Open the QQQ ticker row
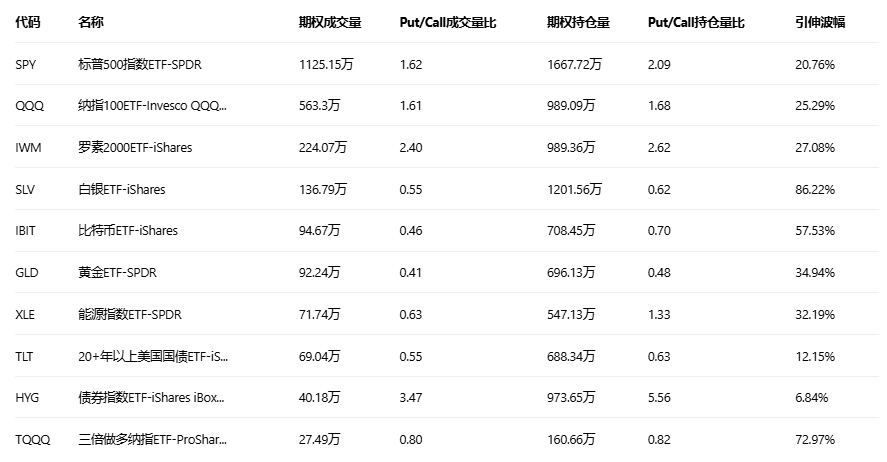This screenshot has height=462, width=887. [x=30, y=106]
